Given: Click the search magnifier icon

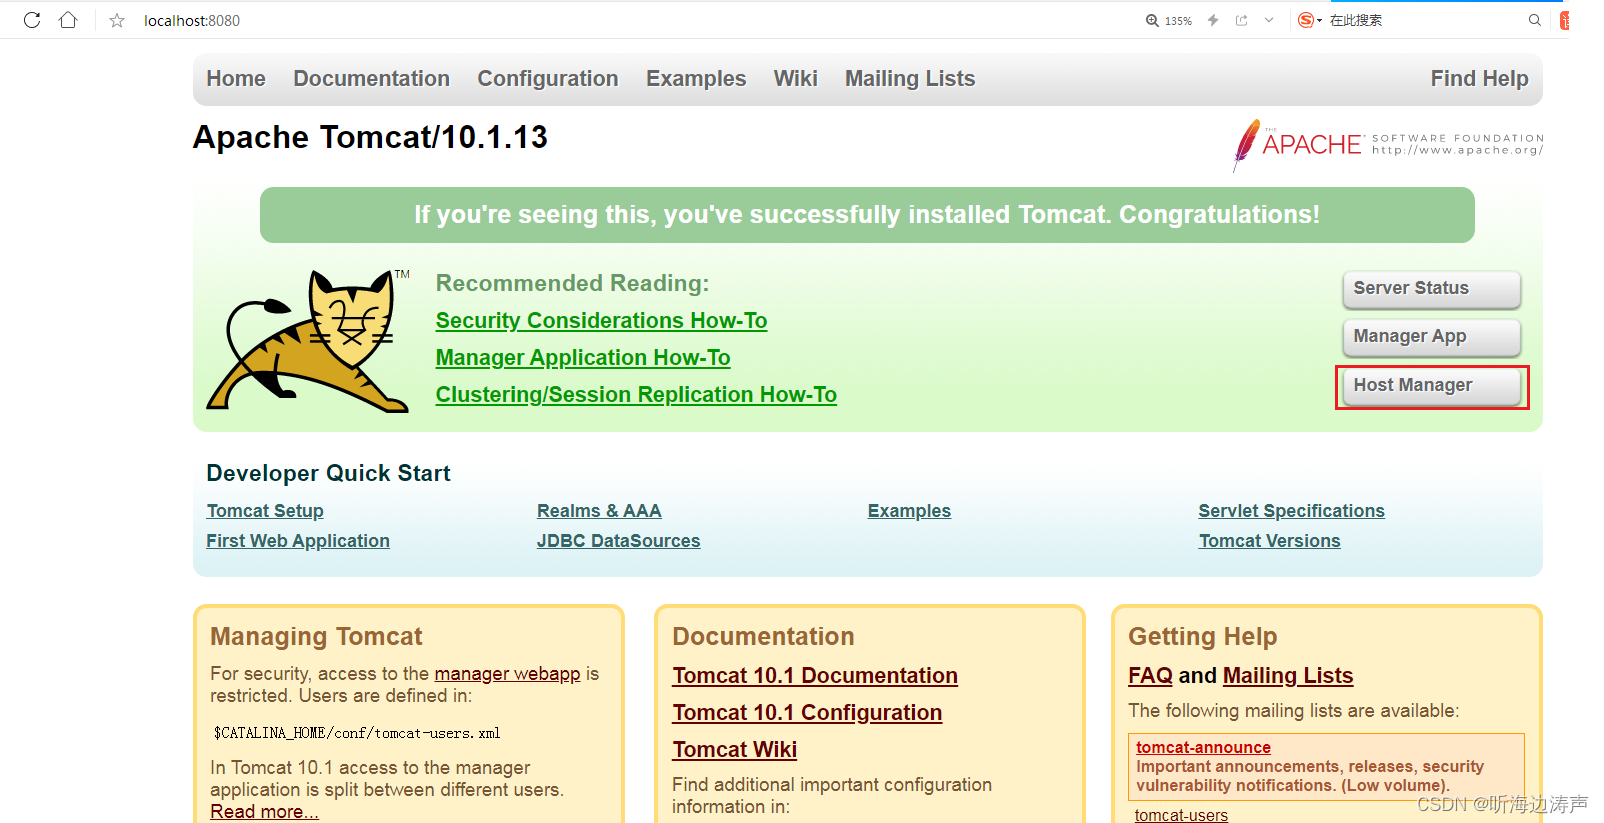Looking at the screenshot, I should tap(1535, 20).
